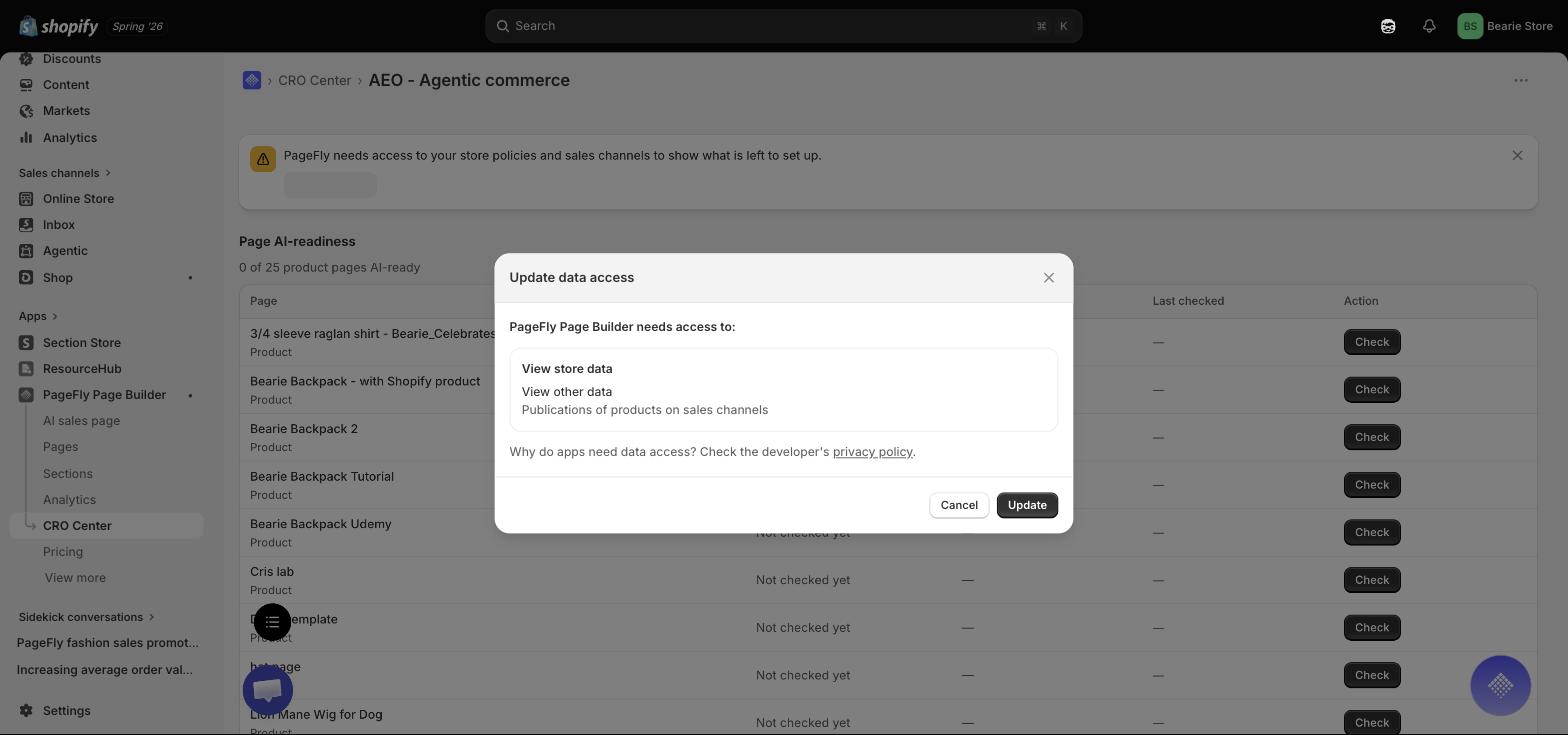Viewport: 1568px width, 735px height.
Task: Open the developer's privacy policy link
Action: pos(872,452)
